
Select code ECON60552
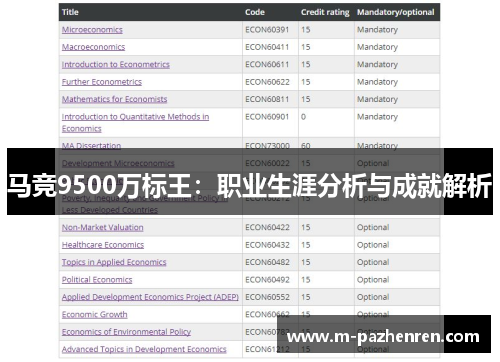(267, 297)
